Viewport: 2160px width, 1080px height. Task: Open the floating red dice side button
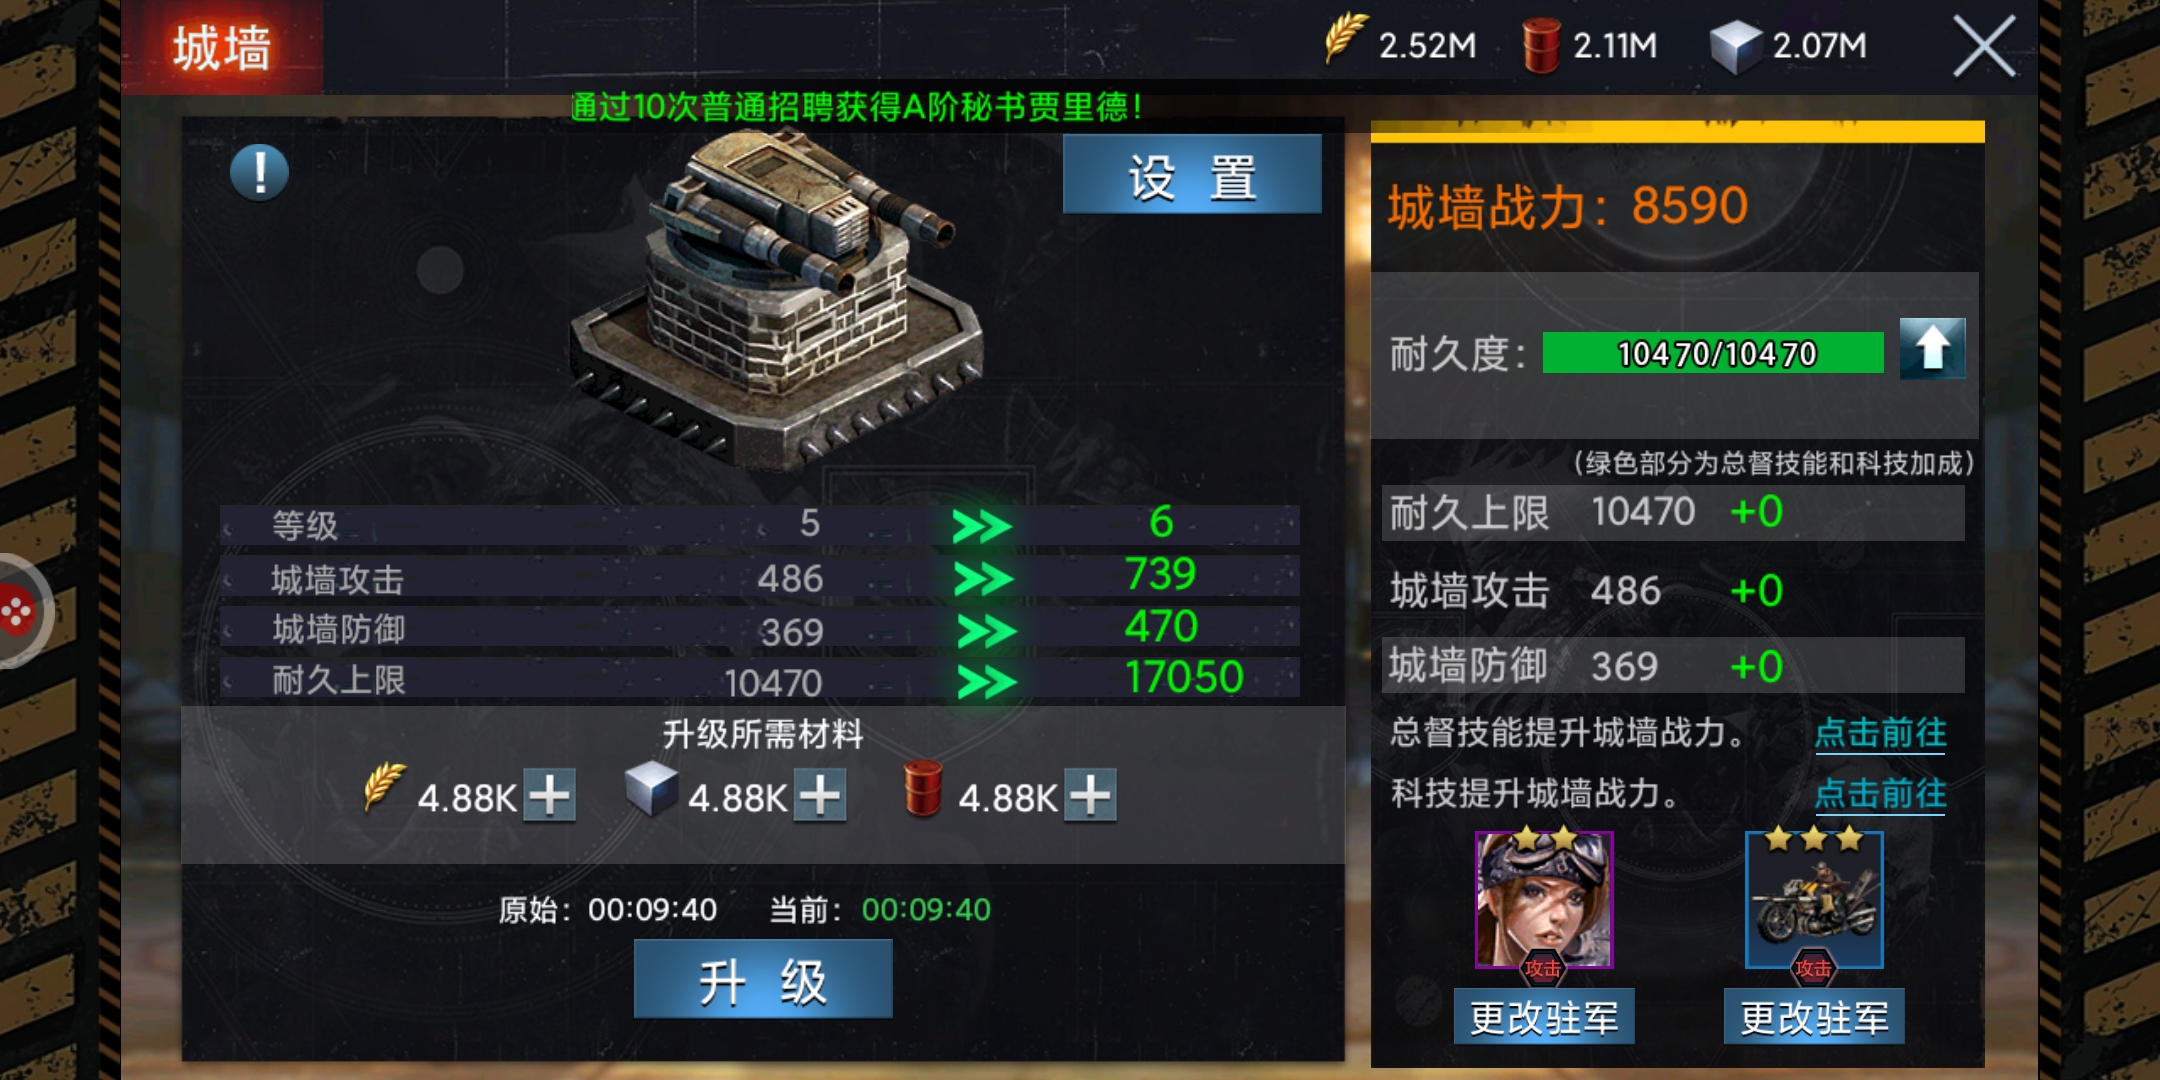coord(18,612)
